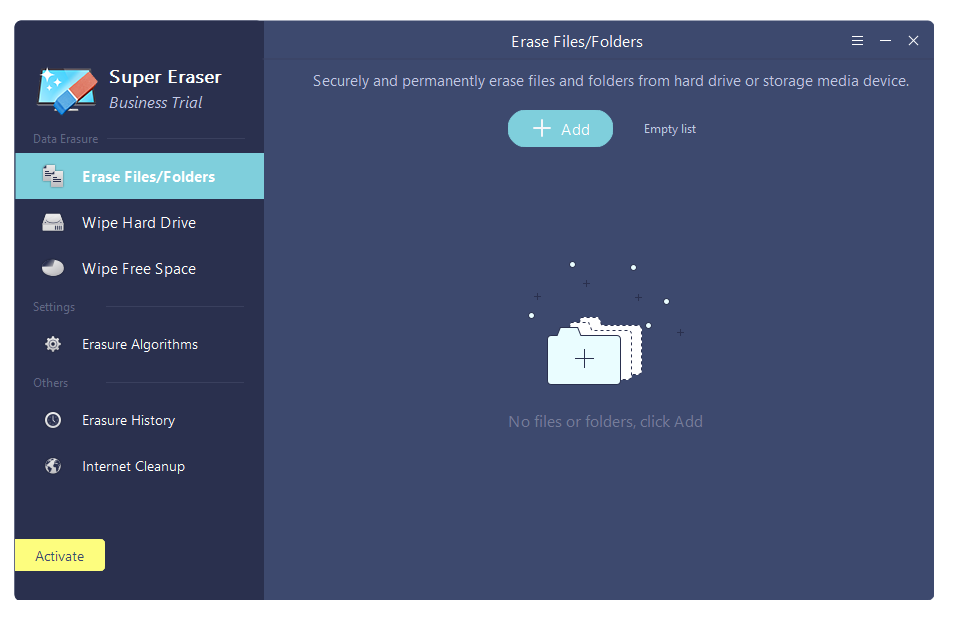Click the Erase Files/Folders document icon
Image resolution: width=978 pixels, height=627 pixels.
tap(53, 177)
